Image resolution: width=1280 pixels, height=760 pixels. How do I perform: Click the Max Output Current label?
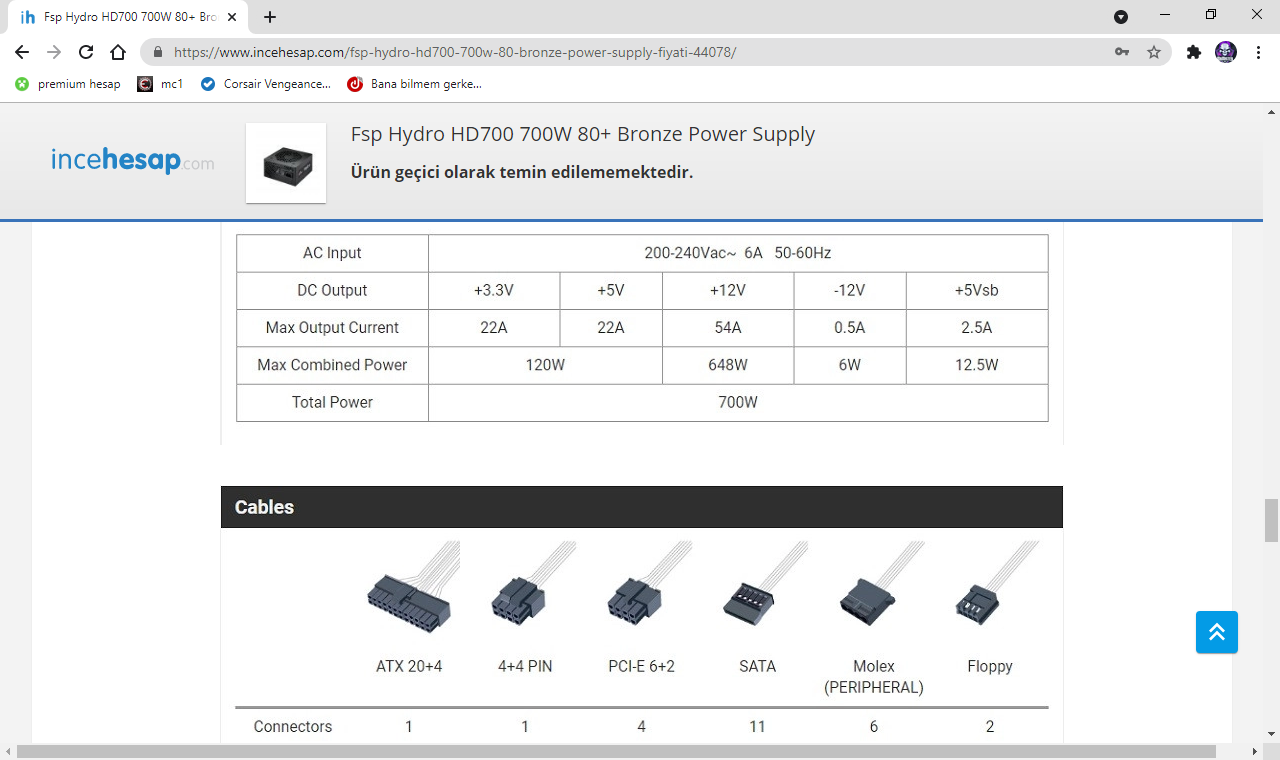pyautogui.click(x=332, y=327)
